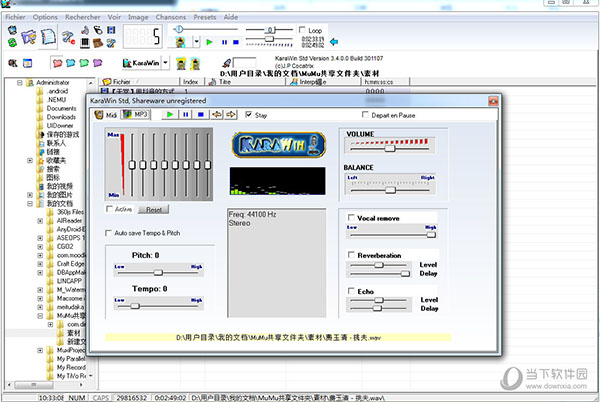Expand the Macsome folder node

tap(40, 298)
